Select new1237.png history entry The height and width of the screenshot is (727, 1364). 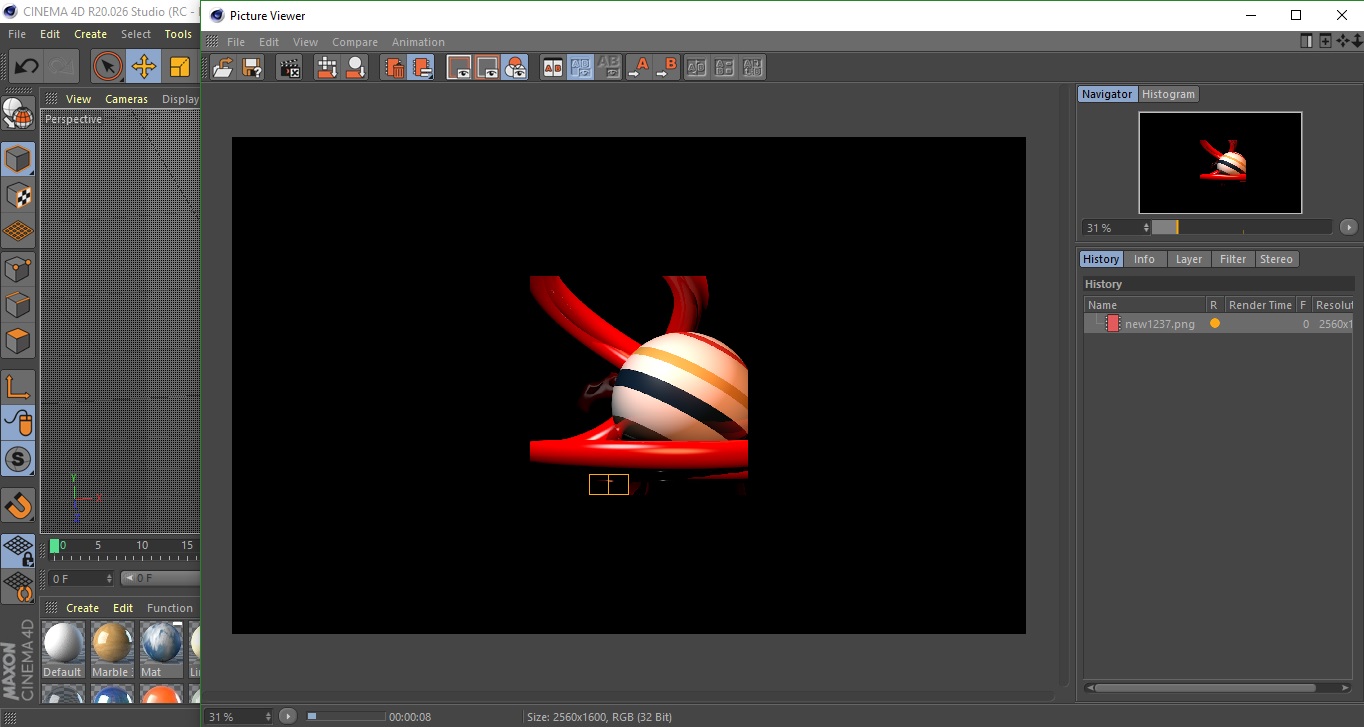pyautogui.click(x=1218, y=324)
